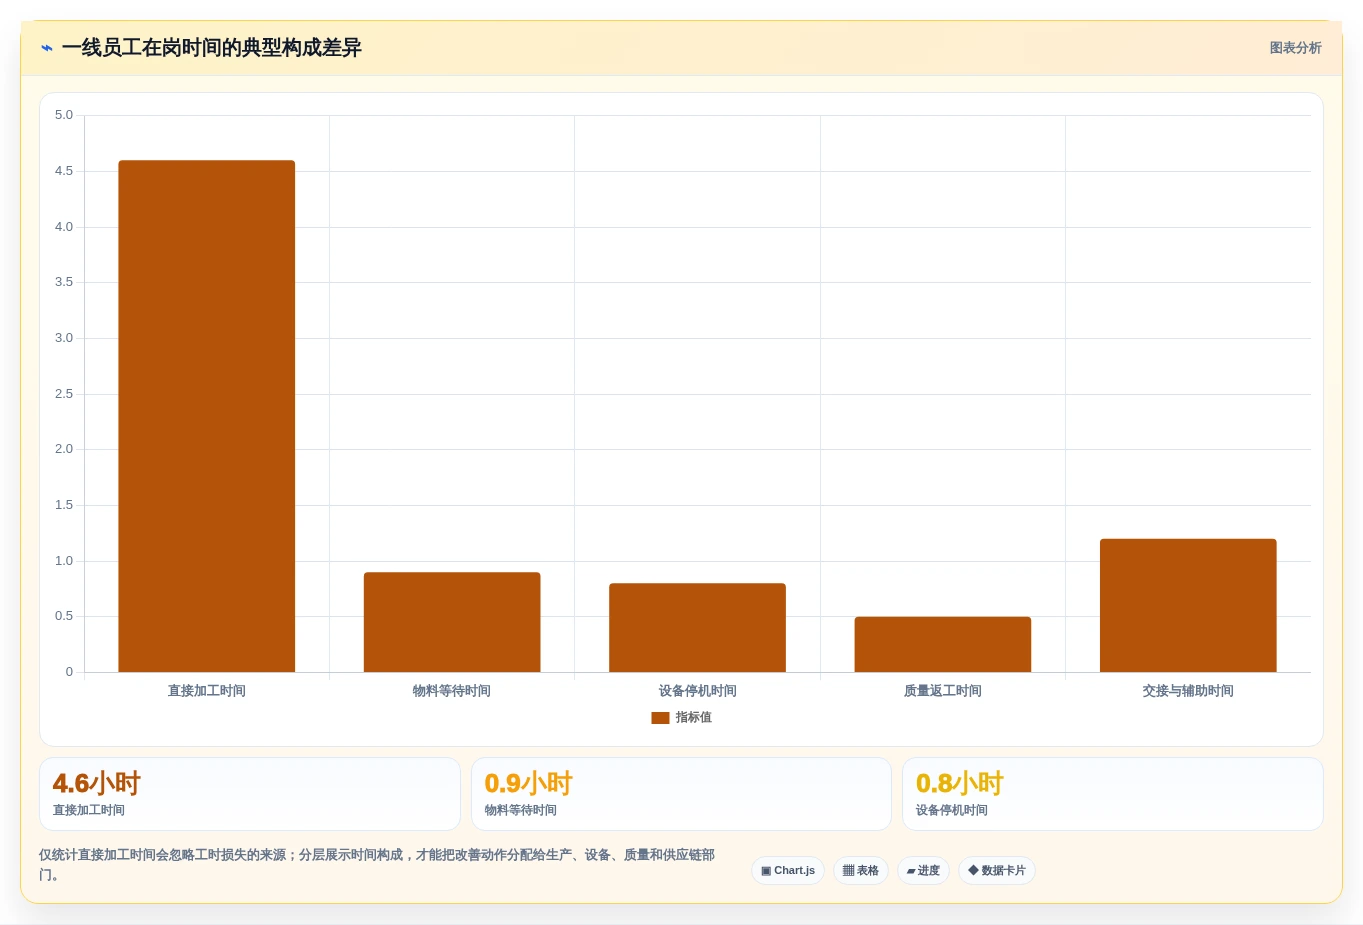1363x925 pixels.
Task: Click the Chart.js tag chip
Action: (788, 871)
